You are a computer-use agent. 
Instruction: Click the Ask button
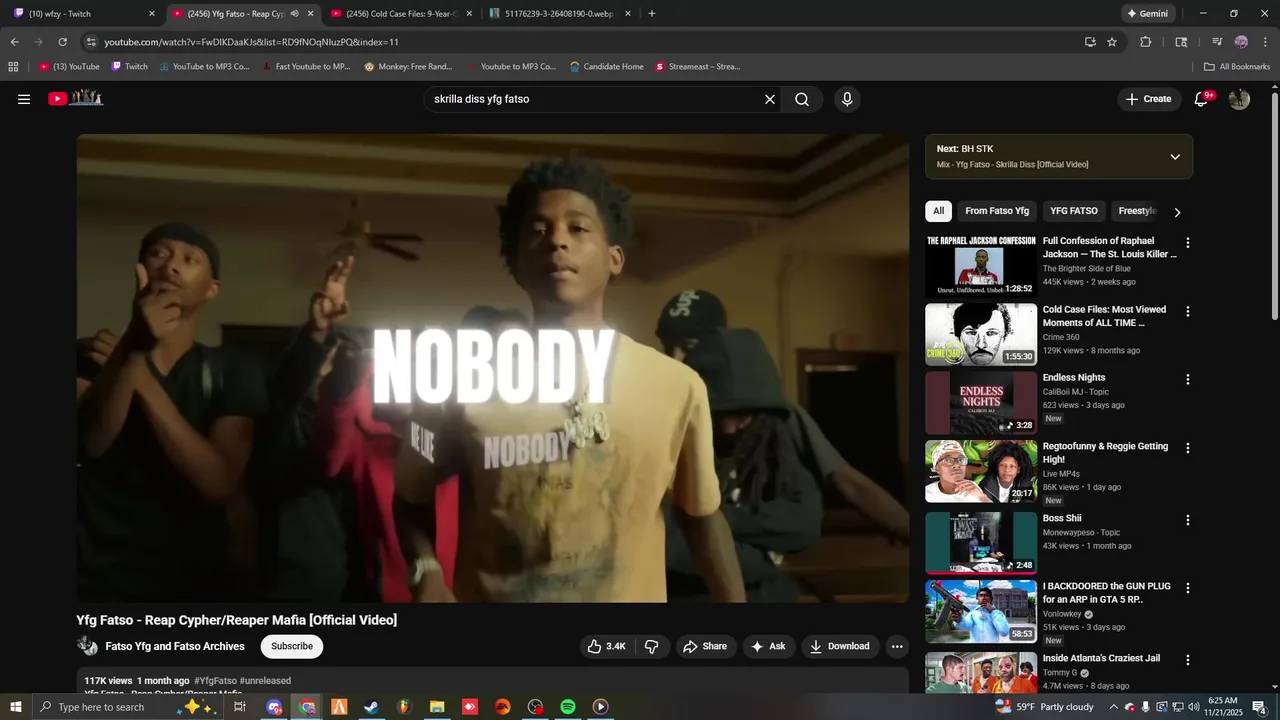pyautogui.click(x=768, y=646)
